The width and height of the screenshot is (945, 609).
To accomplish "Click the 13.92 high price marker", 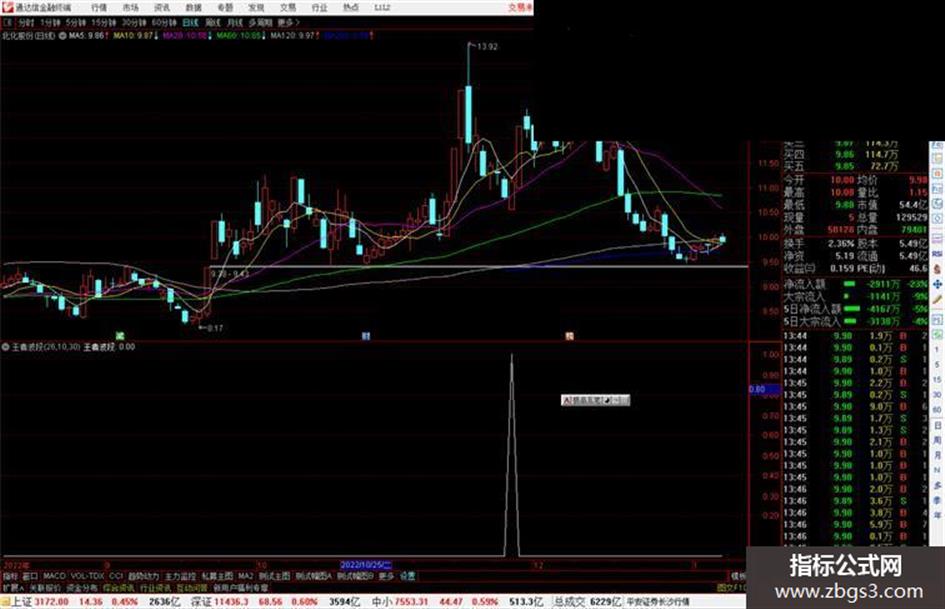I will pyautogui.click(x=488, y=46).
